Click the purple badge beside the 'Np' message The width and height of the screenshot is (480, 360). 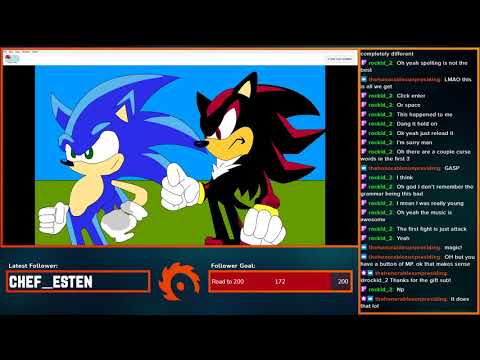tap(364, 289)
